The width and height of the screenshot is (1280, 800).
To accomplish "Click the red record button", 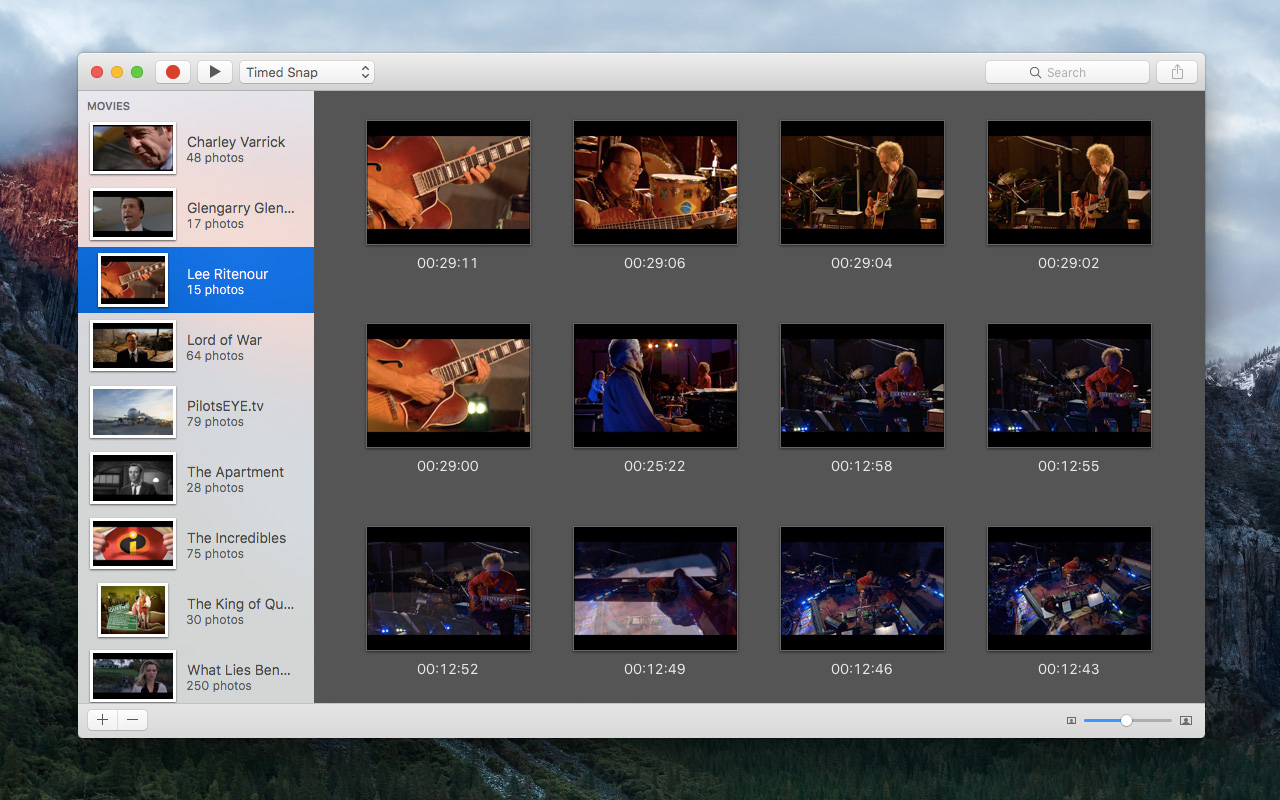I will (x=173, y=72).
